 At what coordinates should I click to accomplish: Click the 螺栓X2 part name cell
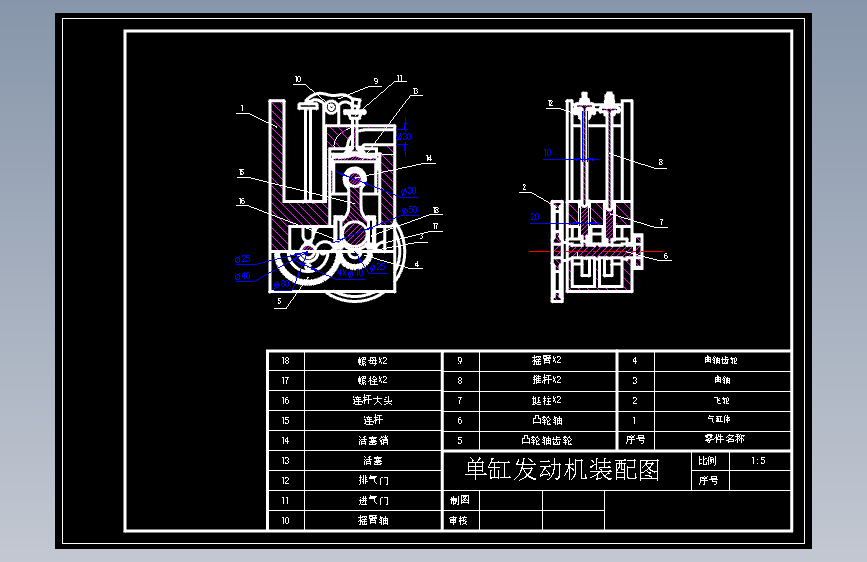coord(373,381)
